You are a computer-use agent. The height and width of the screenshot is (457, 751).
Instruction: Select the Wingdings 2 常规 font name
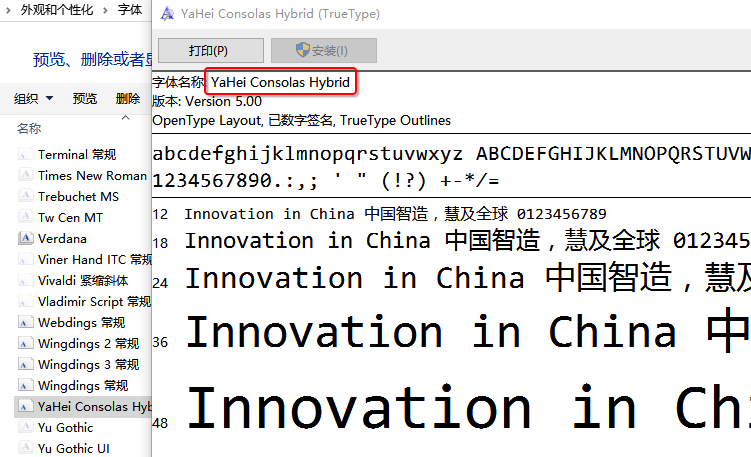tap(89, 343)
